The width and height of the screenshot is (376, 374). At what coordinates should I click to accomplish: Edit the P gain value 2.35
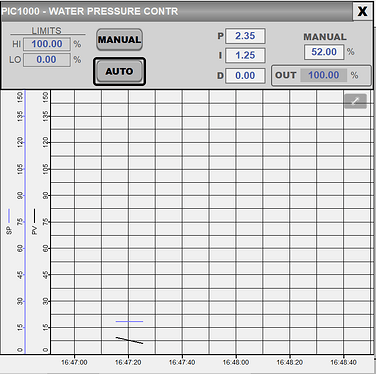245,36
